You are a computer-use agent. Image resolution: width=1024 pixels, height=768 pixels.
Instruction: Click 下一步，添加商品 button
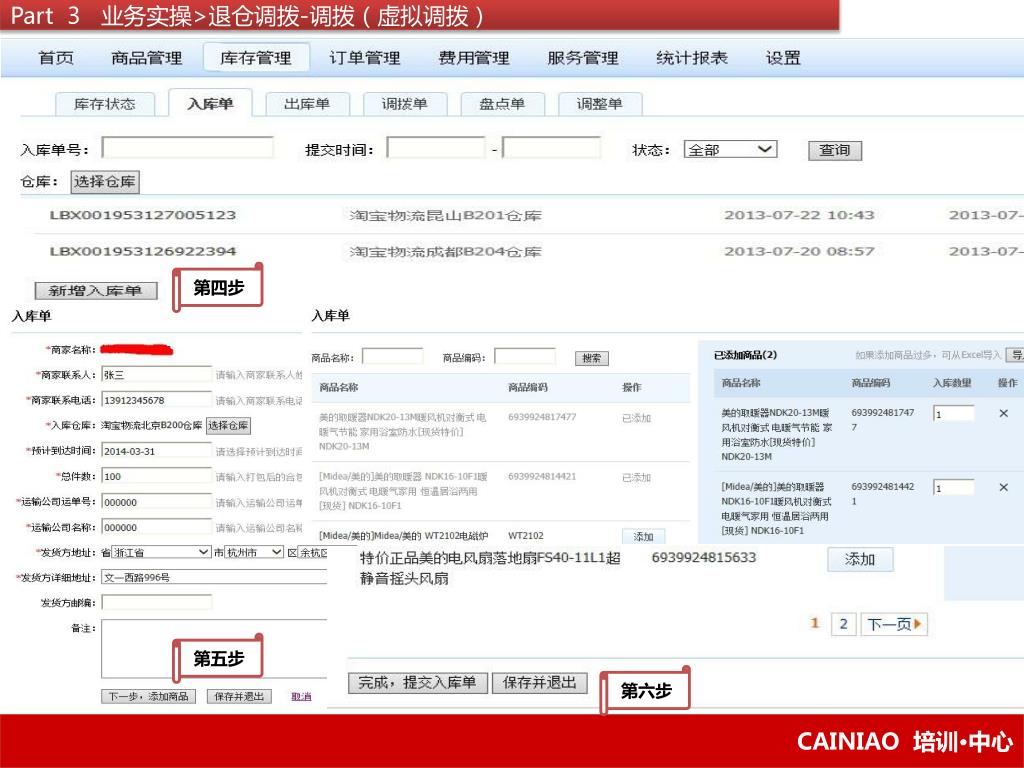click(x=148, y=697)
